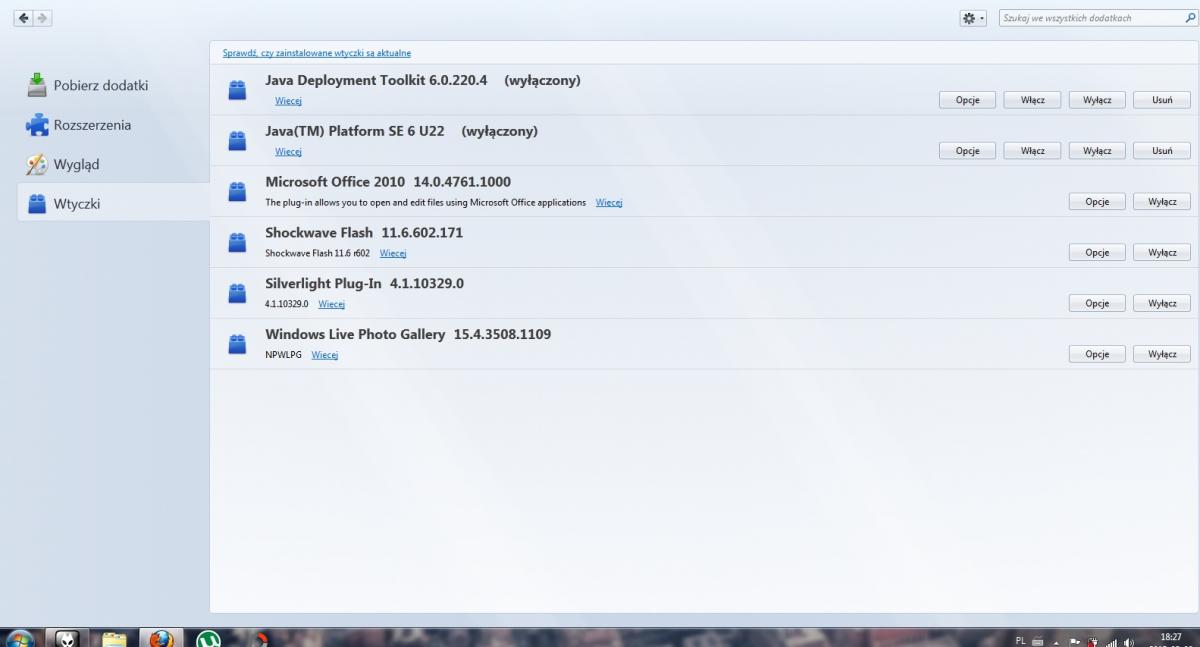
Task: Expand Więcej details for Silverlight Plug-In
Action: [331, 304]
